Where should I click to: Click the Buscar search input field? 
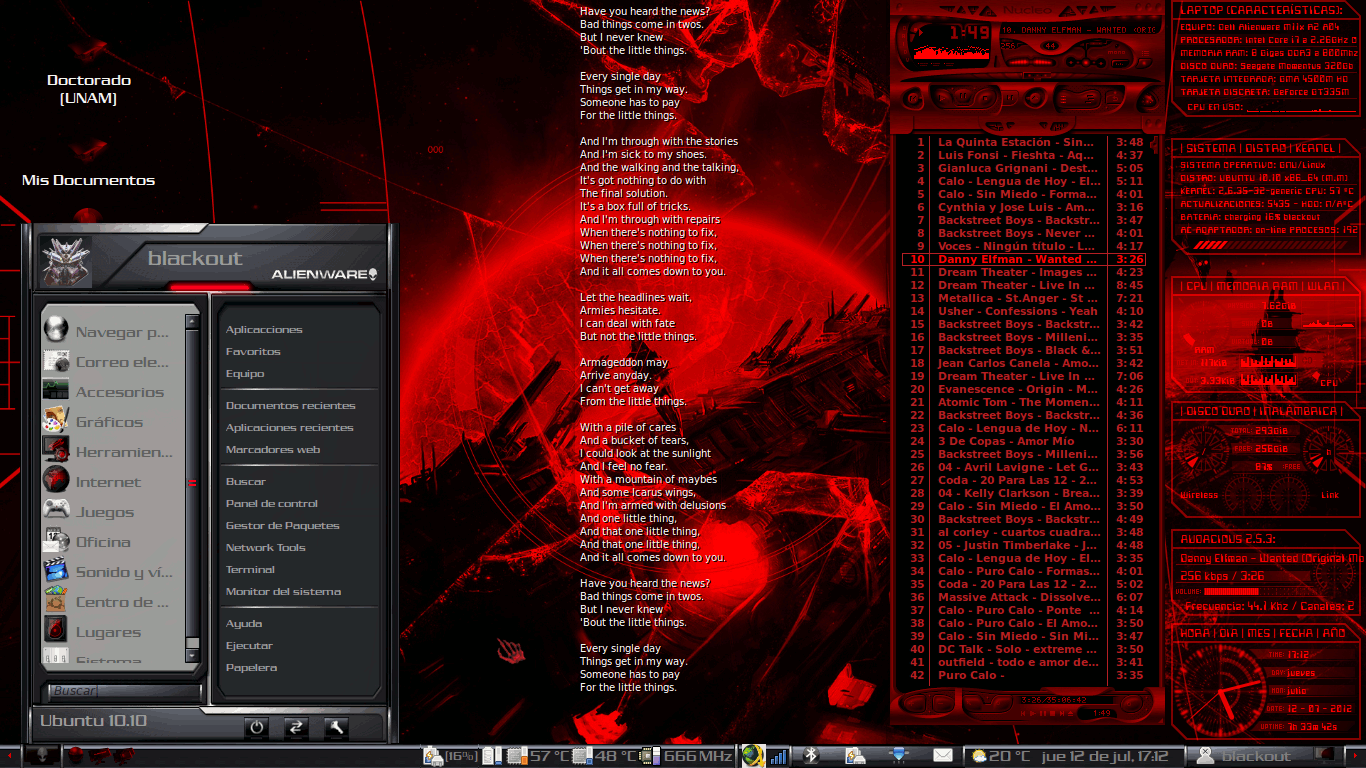point(124,691)
